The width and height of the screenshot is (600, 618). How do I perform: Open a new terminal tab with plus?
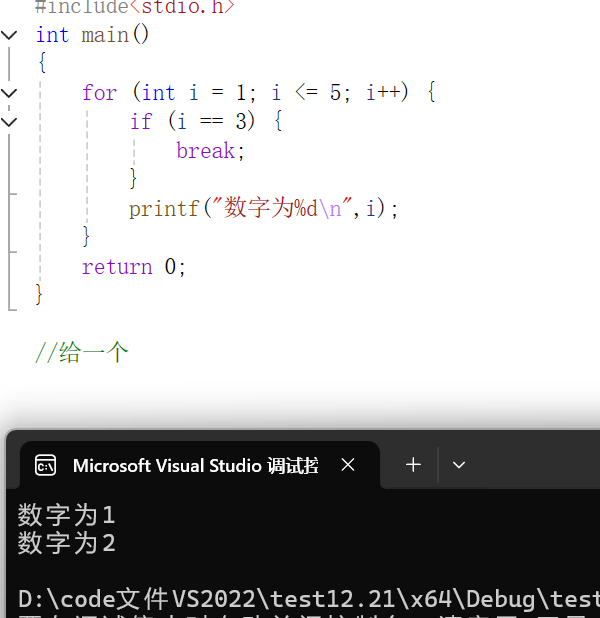[x=413, y=465]
